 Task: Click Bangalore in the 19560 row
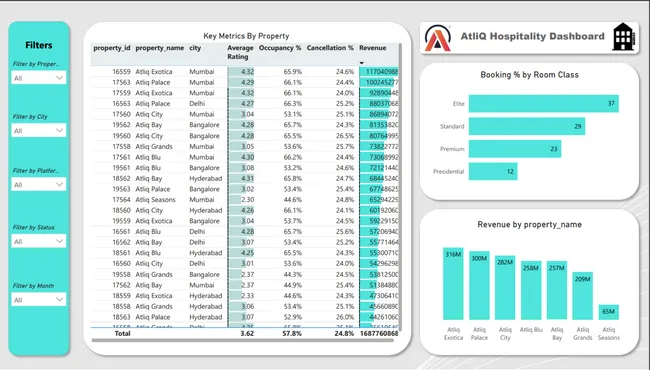(204, 136)
